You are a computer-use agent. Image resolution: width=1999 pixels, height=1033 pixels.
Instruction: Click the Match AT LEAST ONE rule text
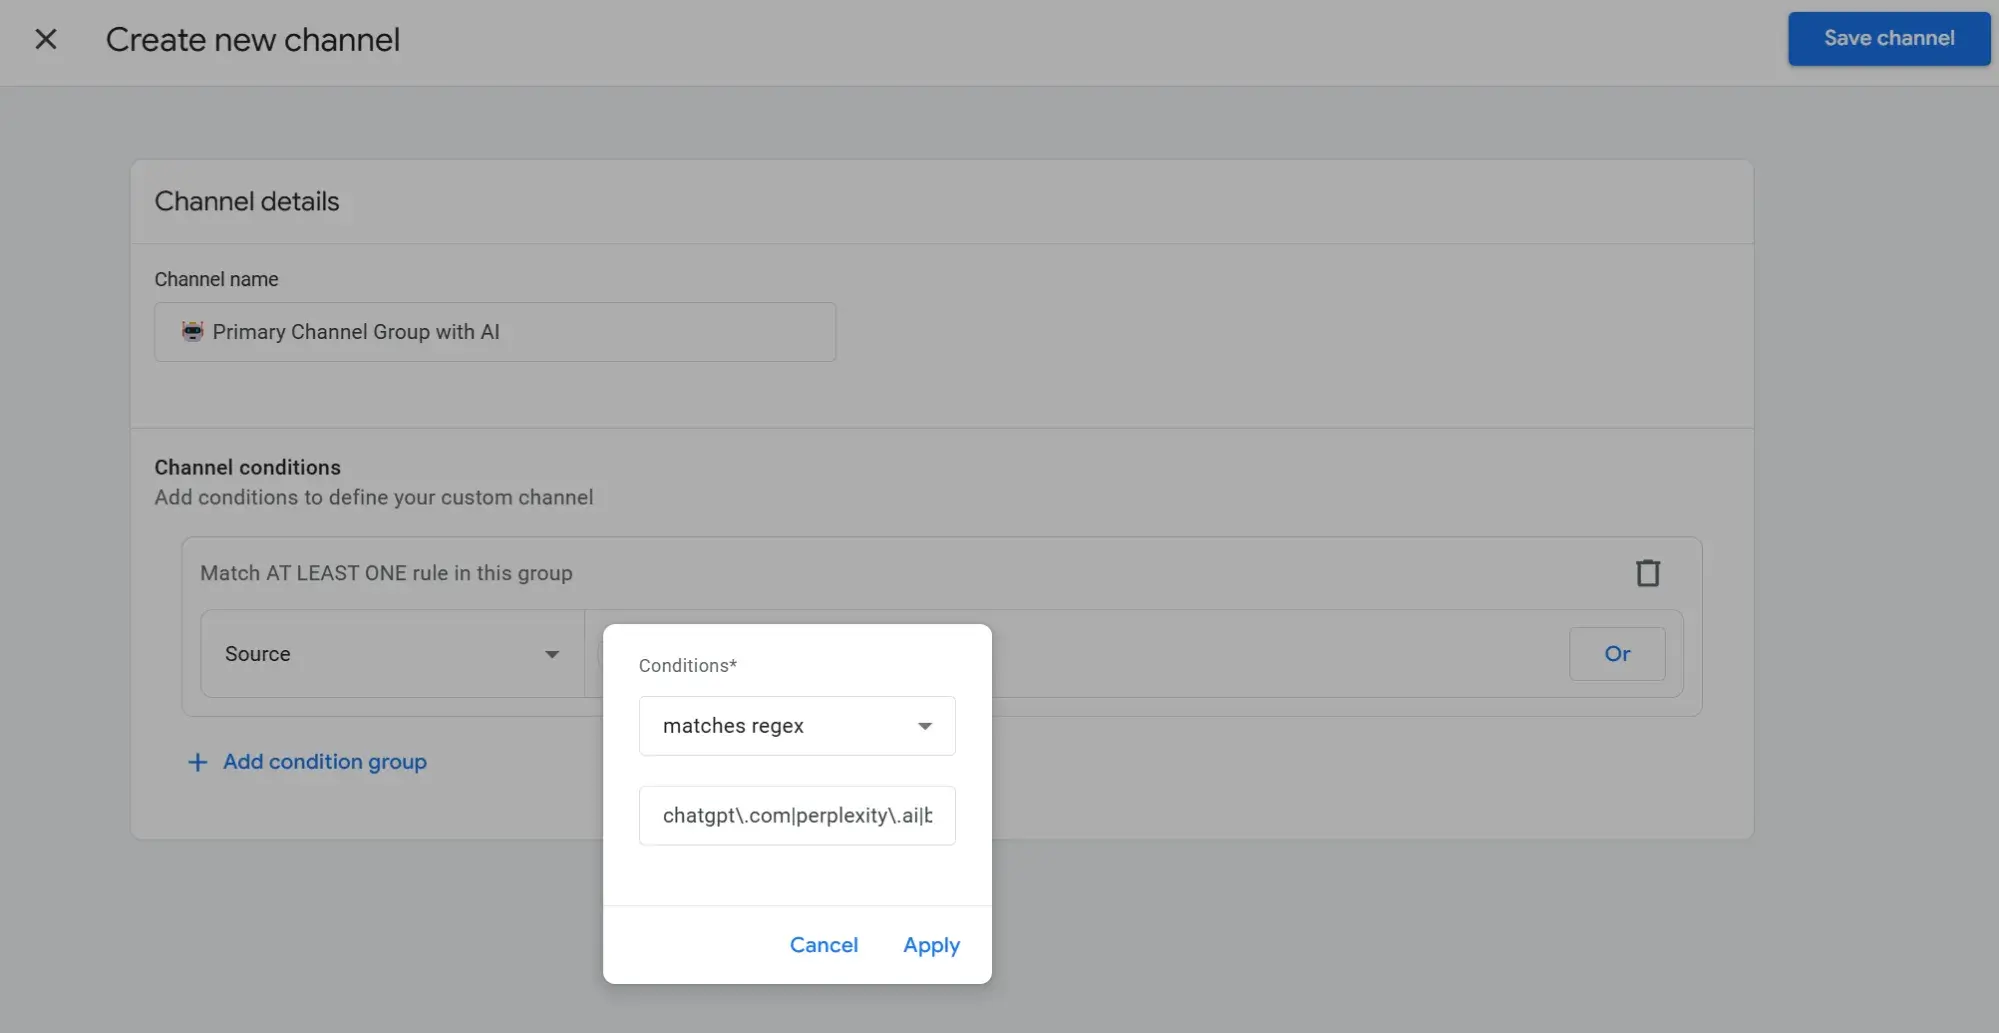[386, 573]
